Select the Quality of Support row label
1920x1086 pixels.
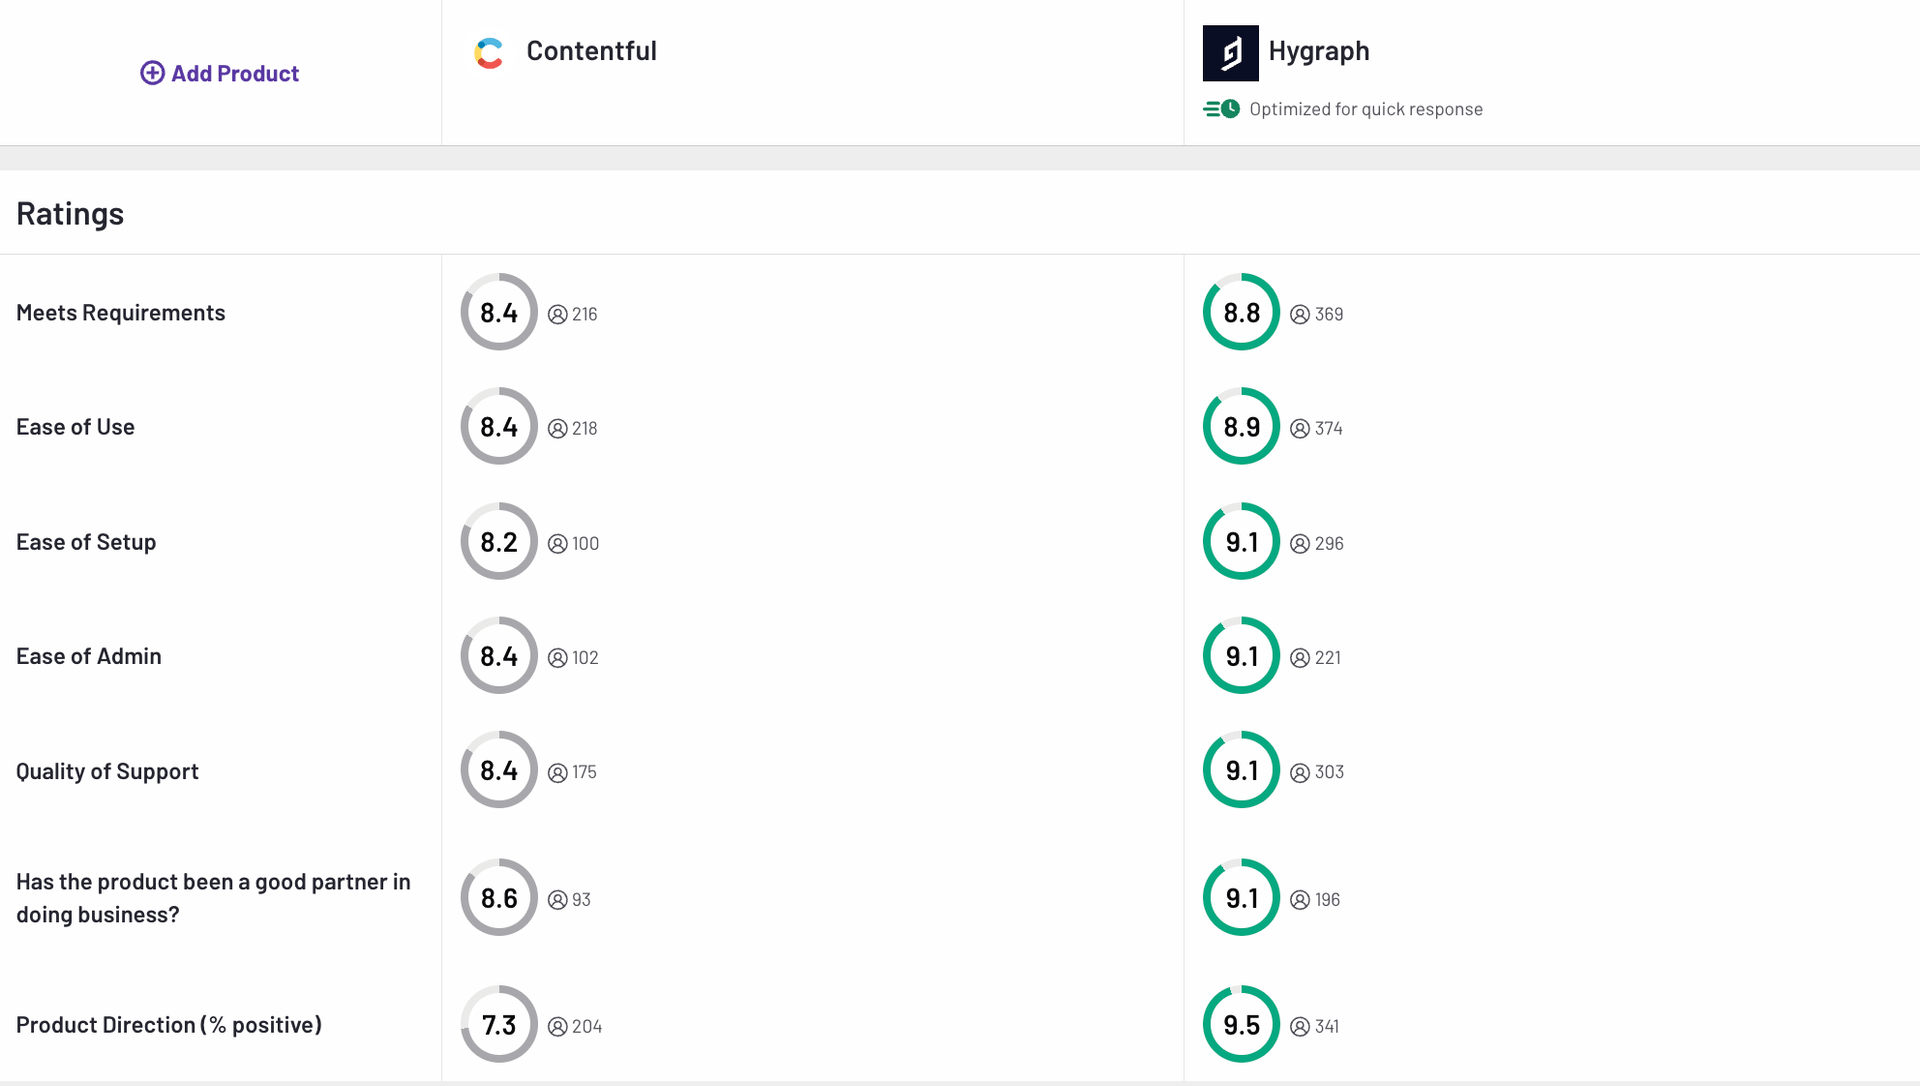(107, 771)
